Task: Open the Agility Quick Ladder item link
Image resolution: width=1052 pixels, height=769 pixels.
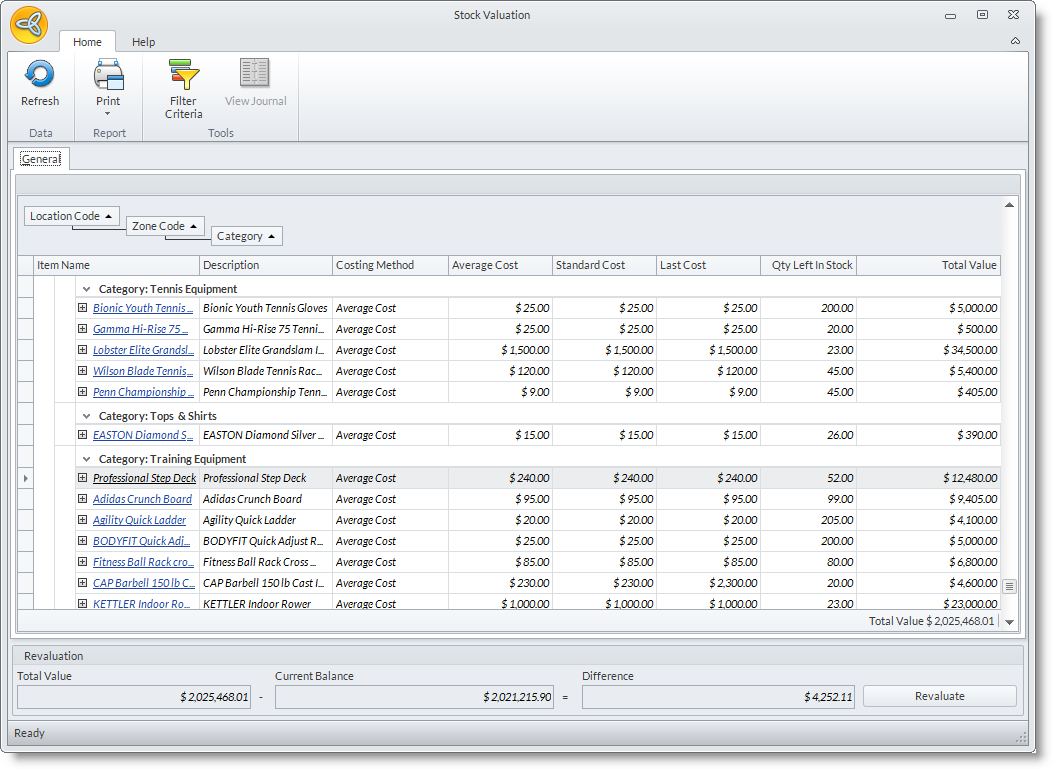Action: (x=139, y=520)
